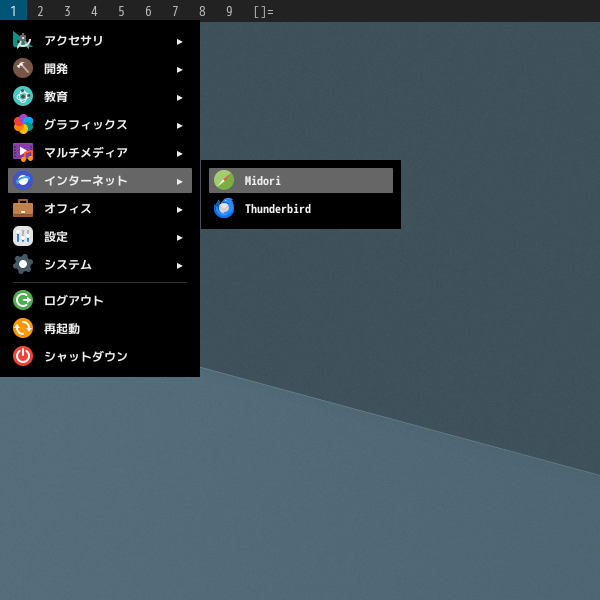Choose シャットダウン to shut down
The width and height of the screenshot is (600, 600).
pos(100,356)
